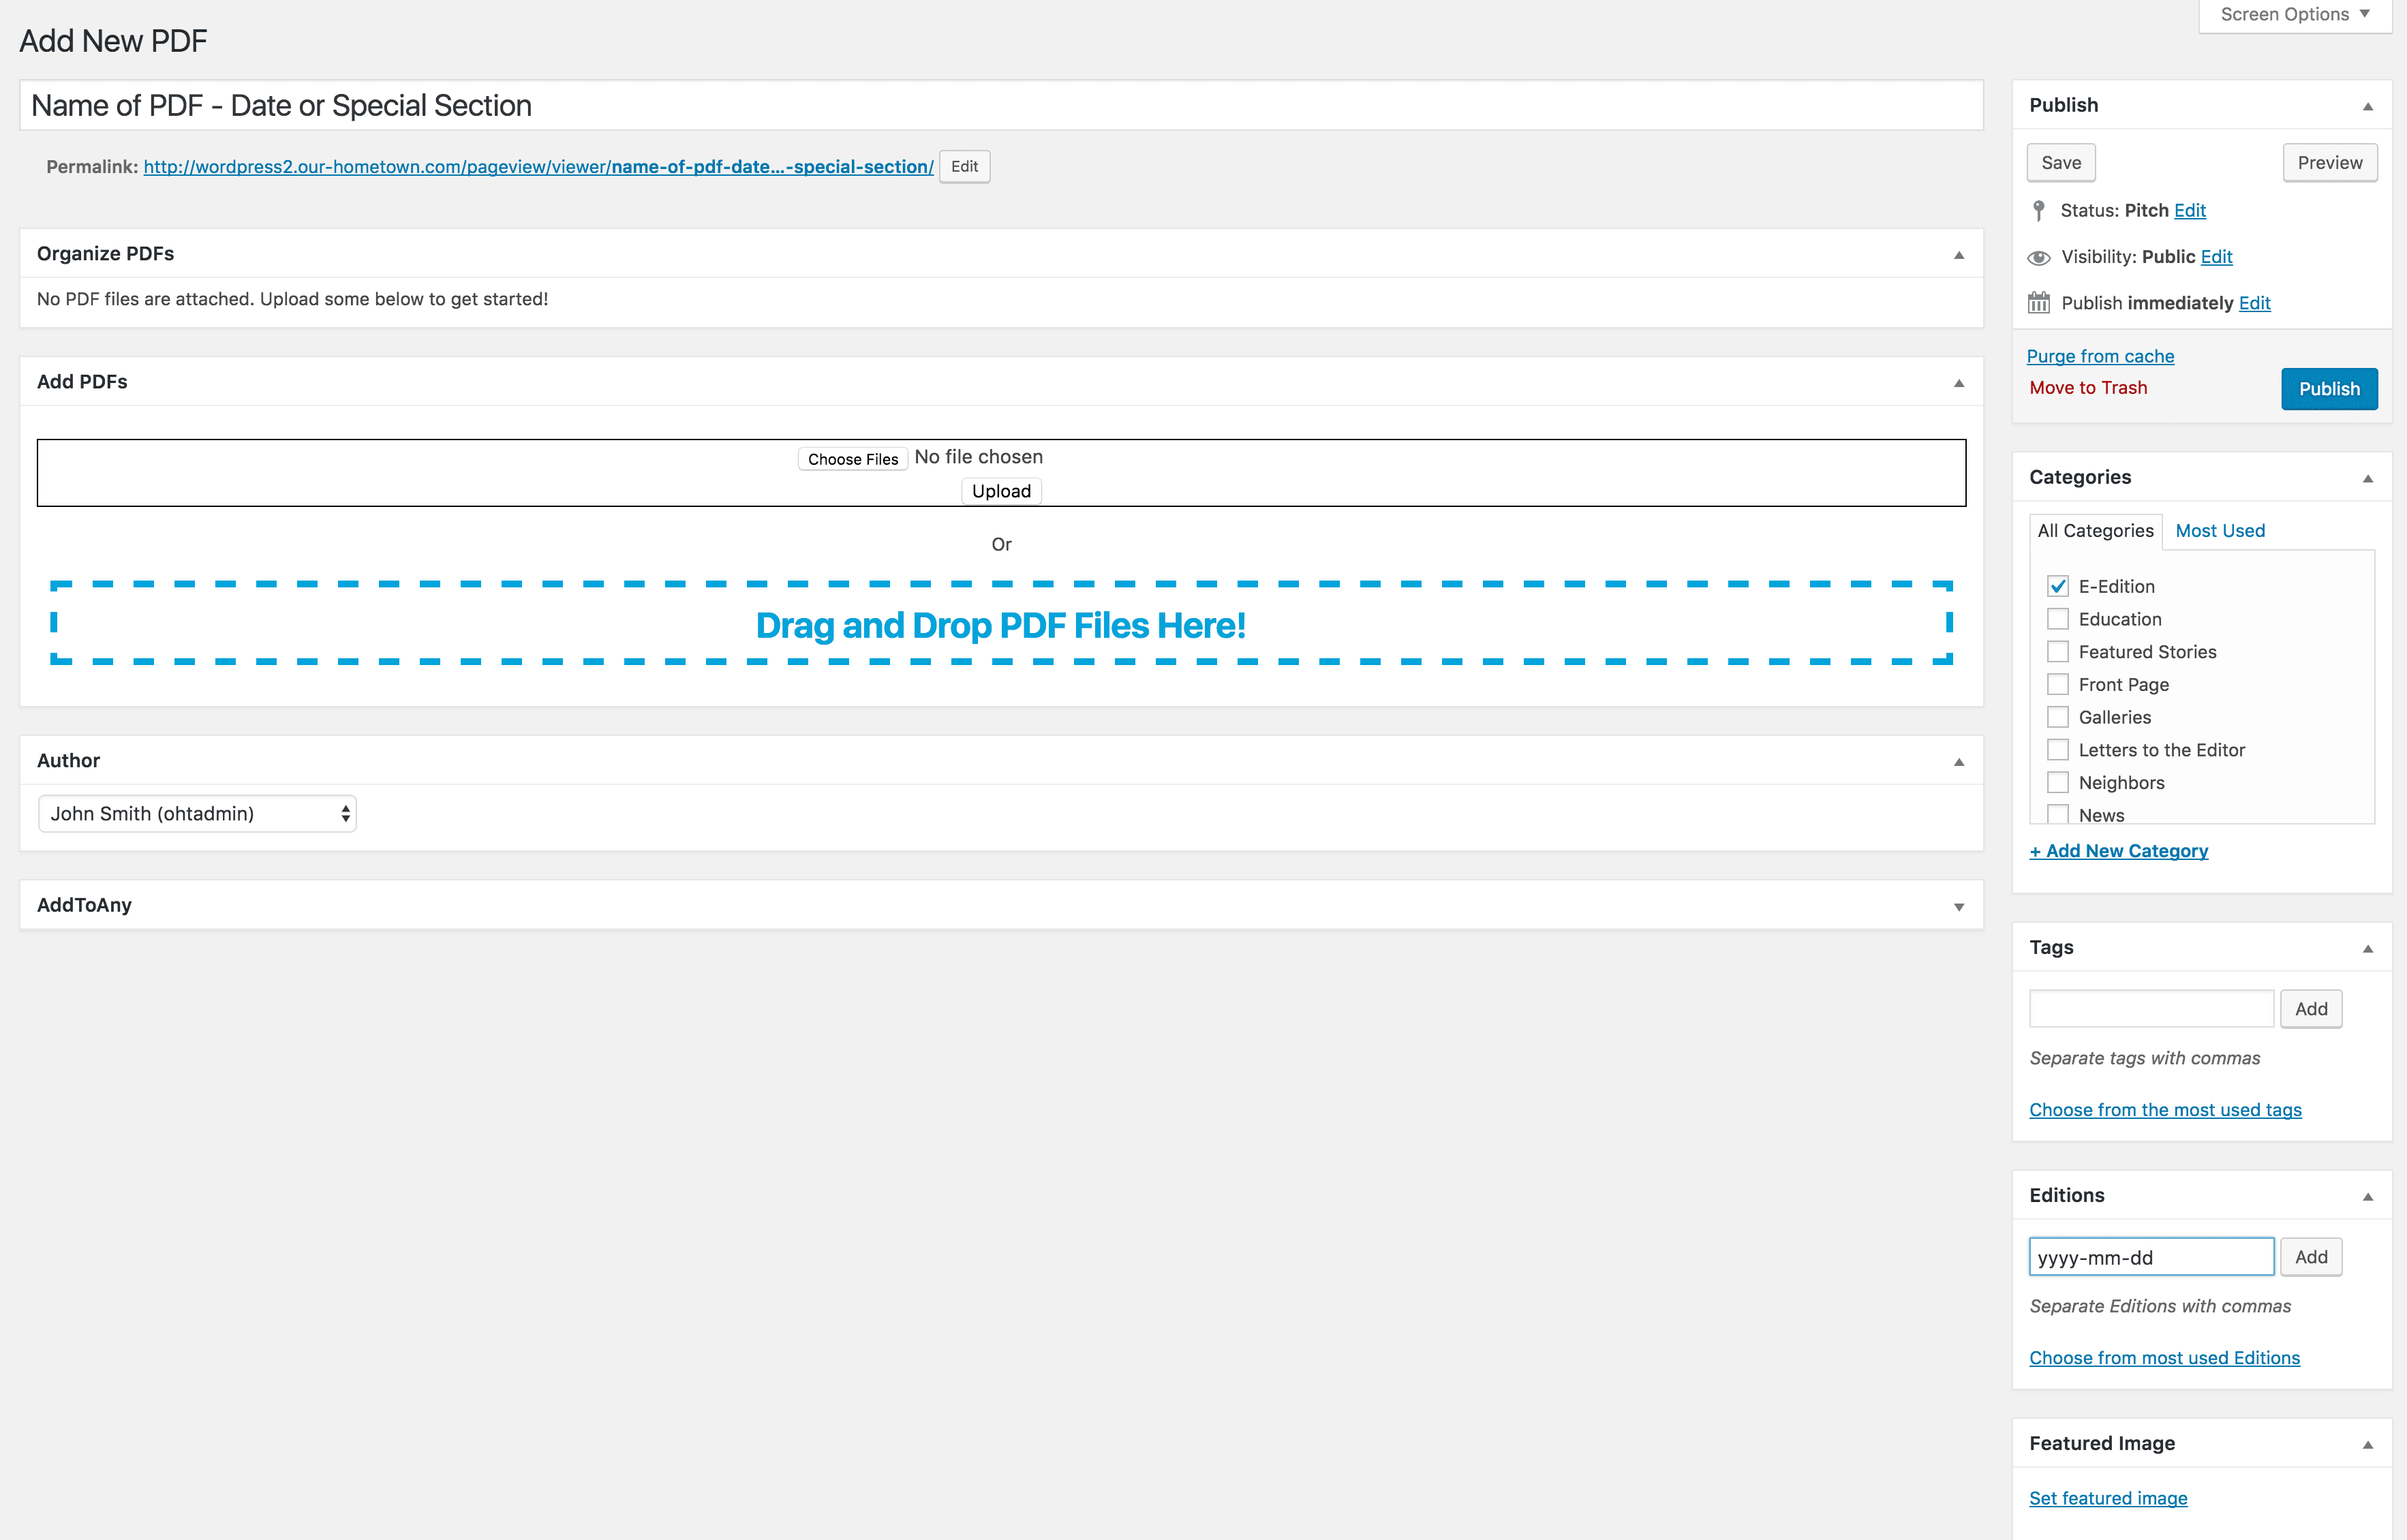Edit the Publish immediately schedule

(2254, 303)
